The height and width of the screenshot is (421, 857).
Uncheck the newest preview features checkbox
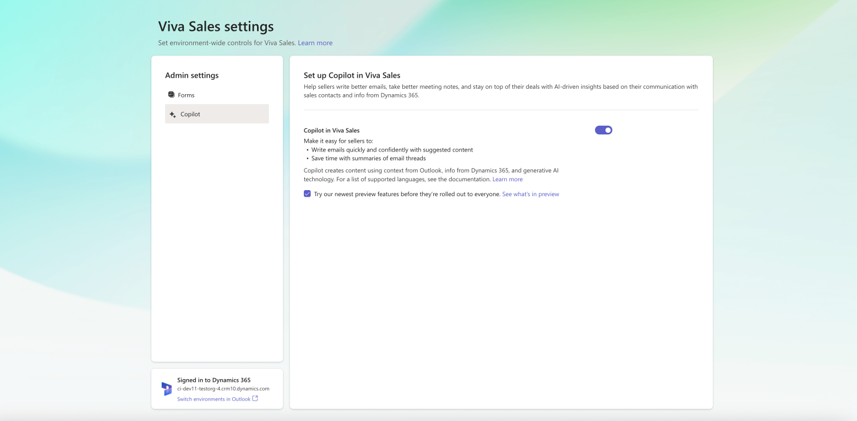[307, 194]
